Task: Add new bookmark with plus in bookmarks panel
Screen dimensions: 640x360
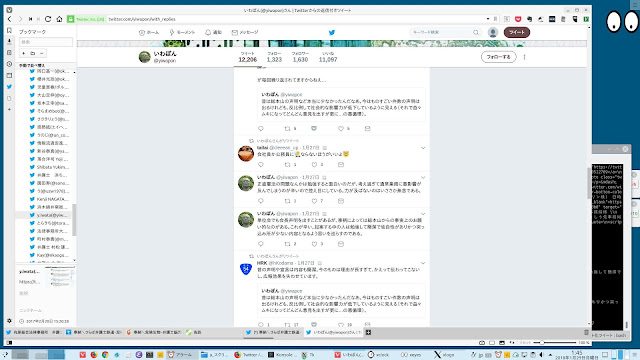Action: tap(24, 53)
